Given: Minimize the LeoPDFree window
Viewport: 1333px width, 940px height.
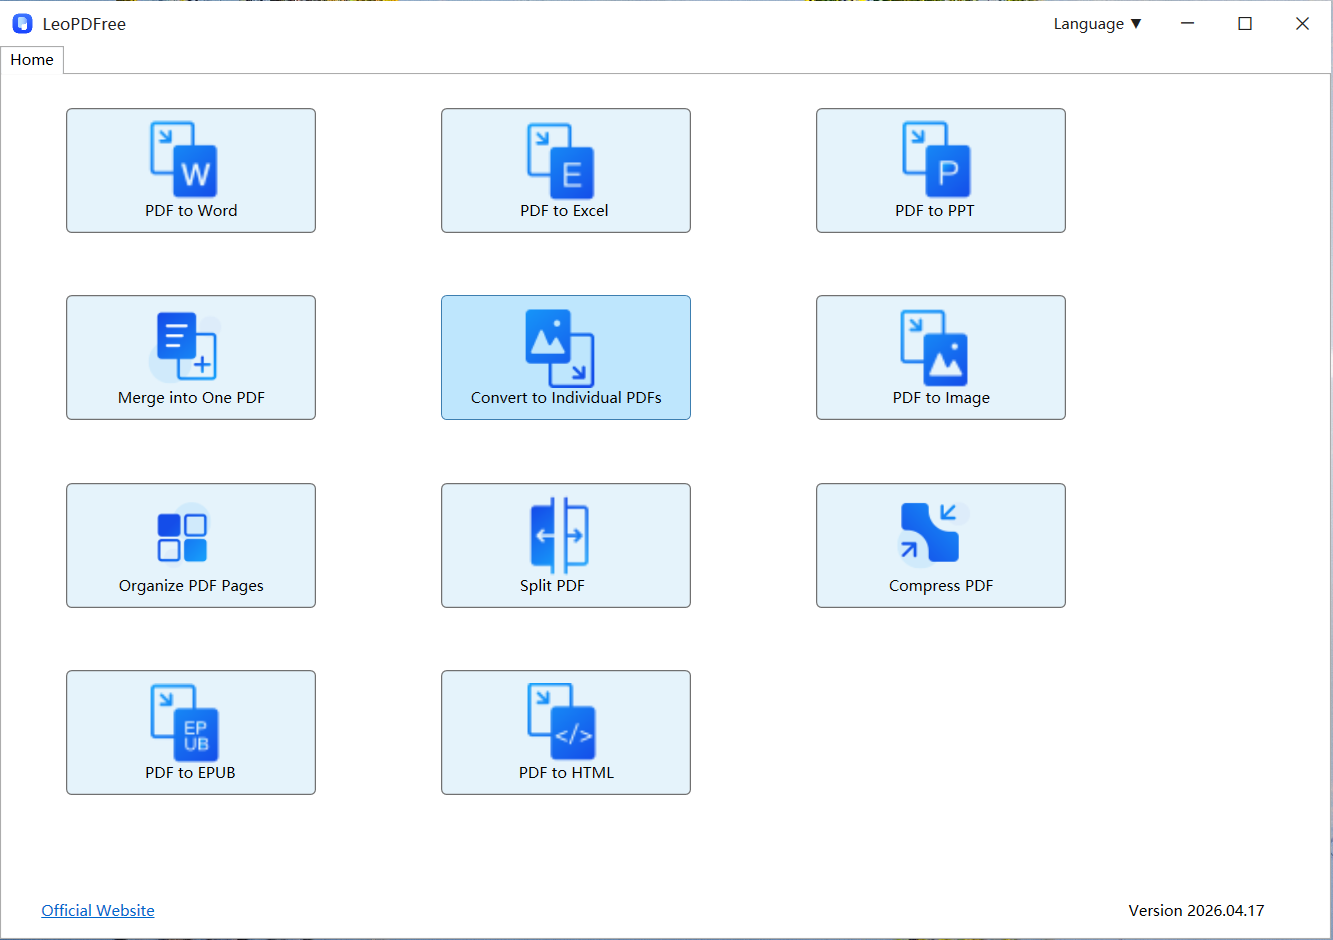Looking at the screenshot, I should tap(1187, 24).
